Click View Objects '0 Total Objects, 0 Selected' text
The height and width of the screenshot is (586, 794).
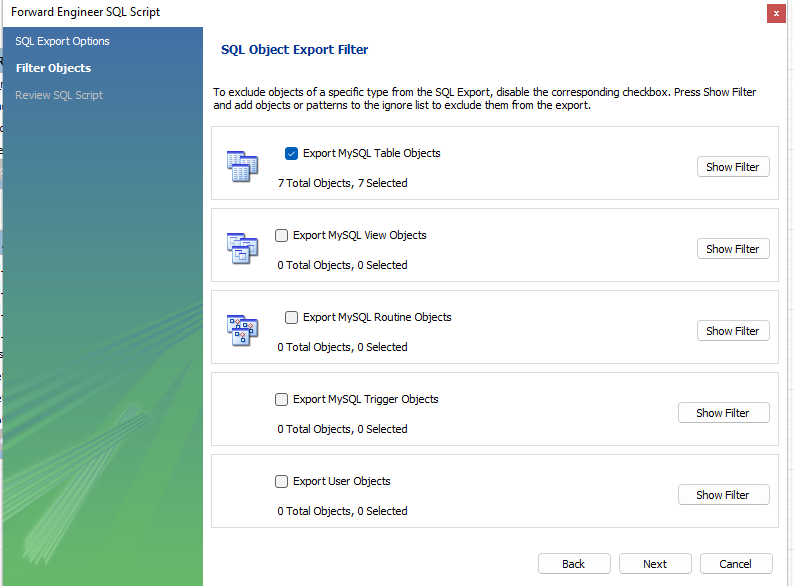342,265
